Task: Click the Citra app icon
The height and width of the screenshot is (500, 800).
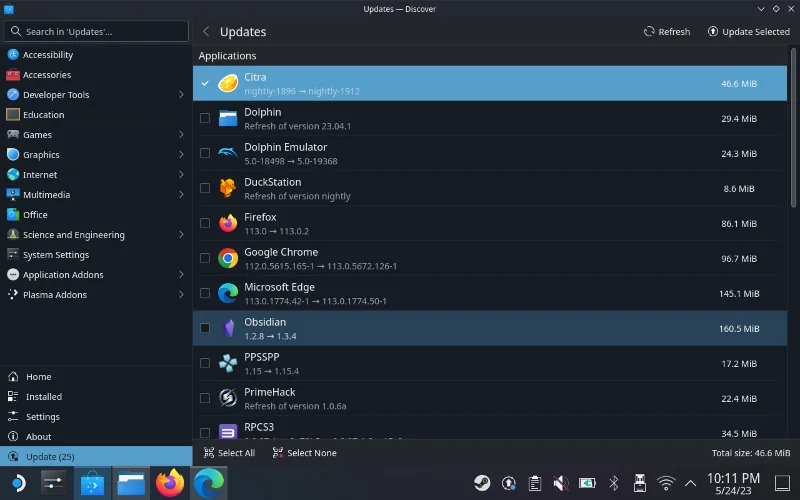Action: [228, 83]
